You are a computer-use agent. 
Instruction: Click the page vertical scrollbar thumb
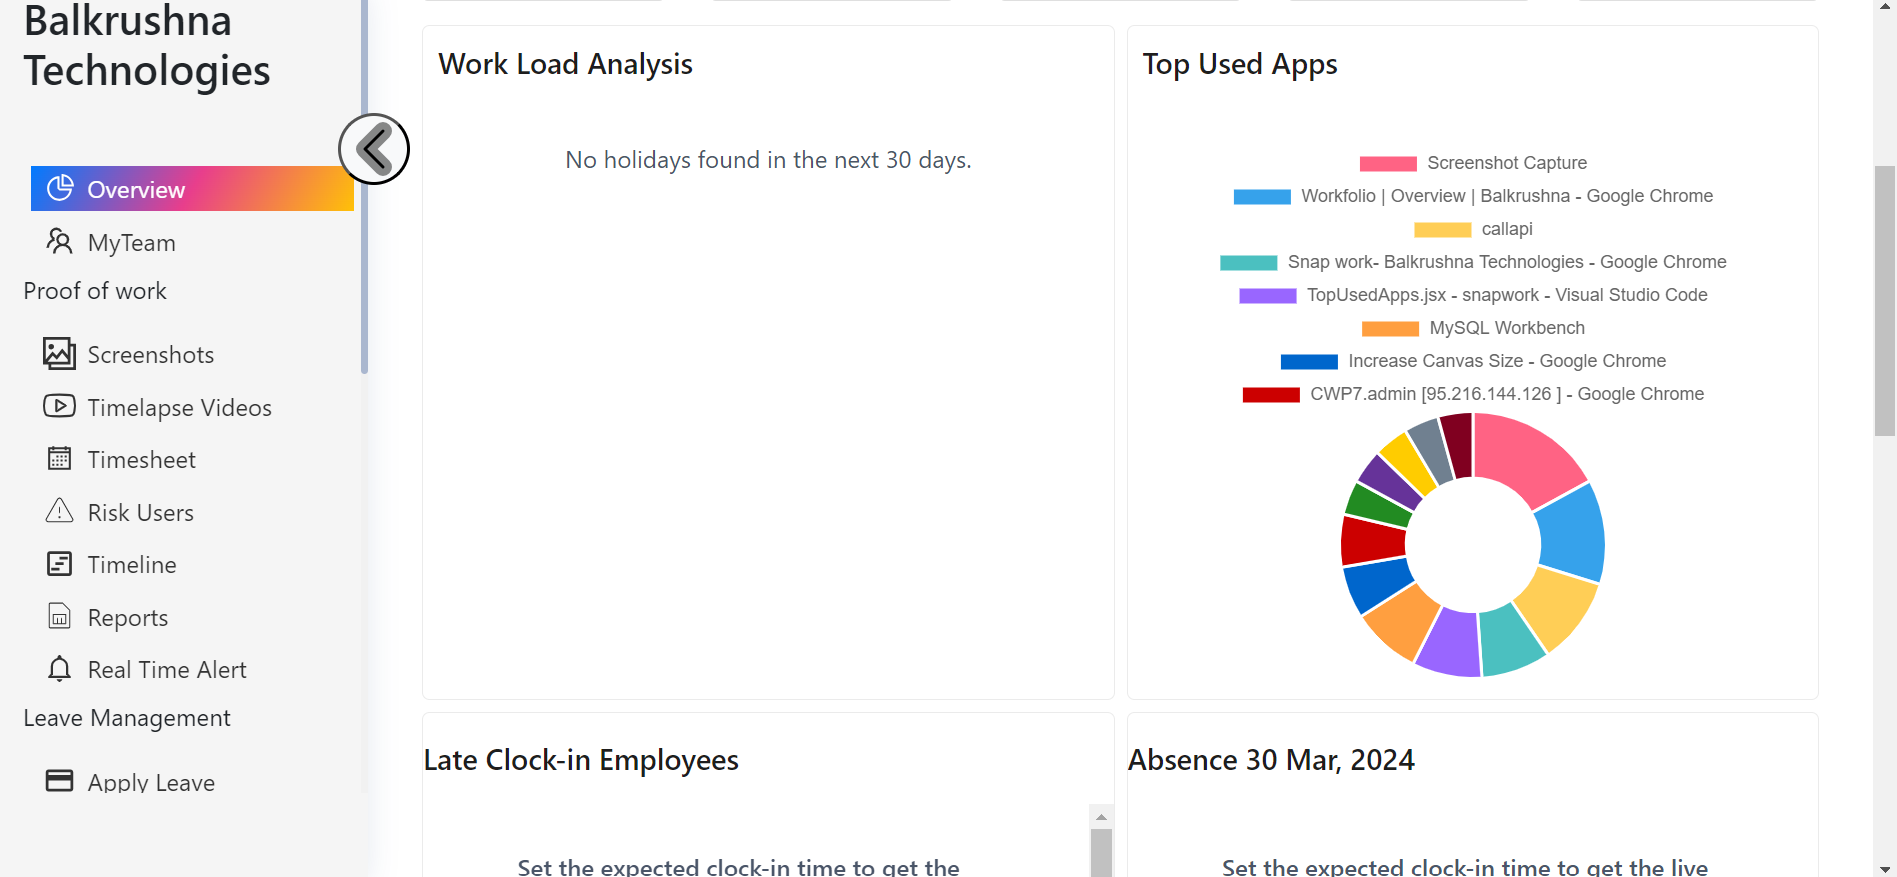pos(1884,300)
